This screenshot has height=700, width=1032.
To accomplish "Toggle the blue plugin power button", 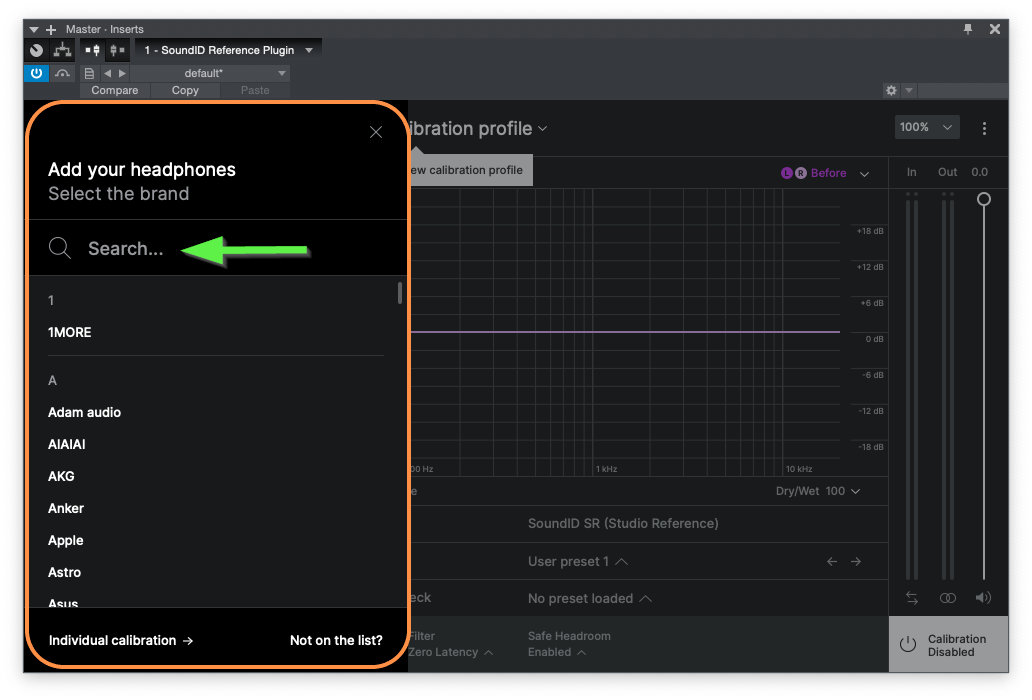I will coord(36,73).
